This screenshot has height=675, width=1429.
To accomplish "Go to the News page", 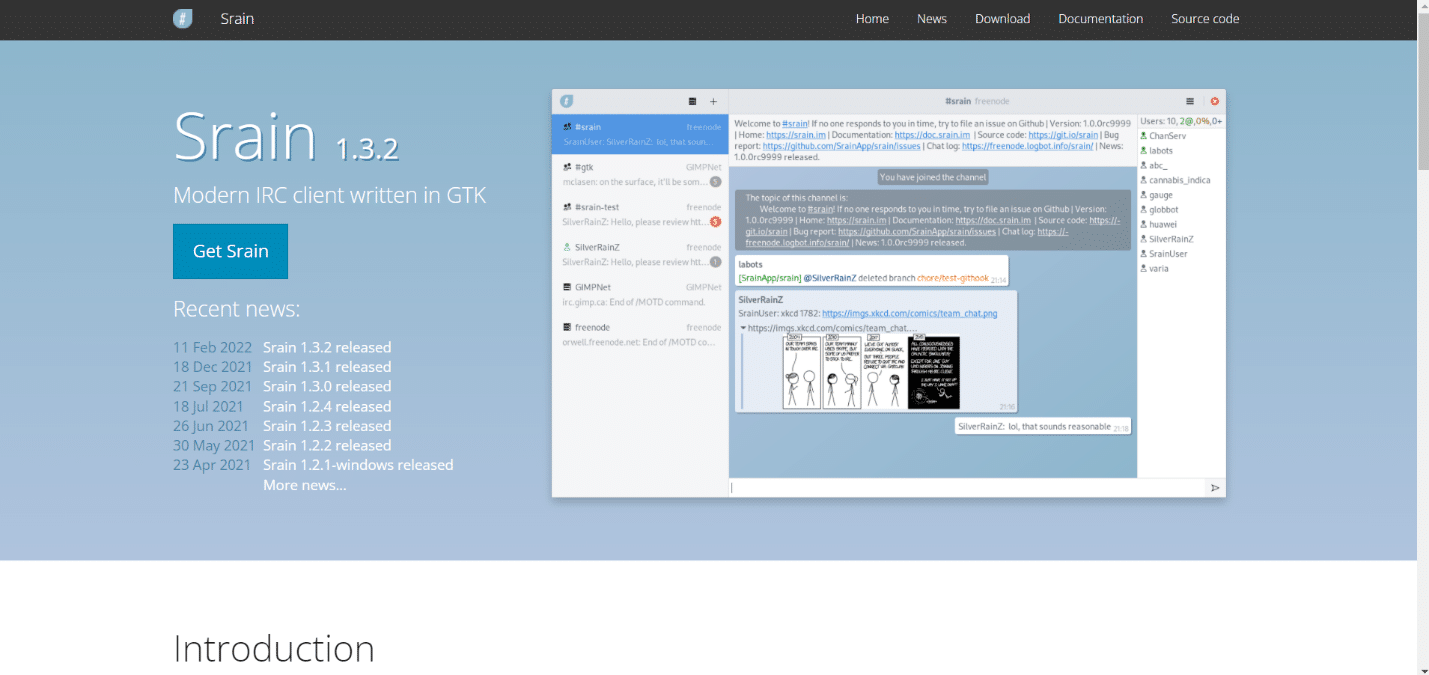I will [x=932, y=18].
